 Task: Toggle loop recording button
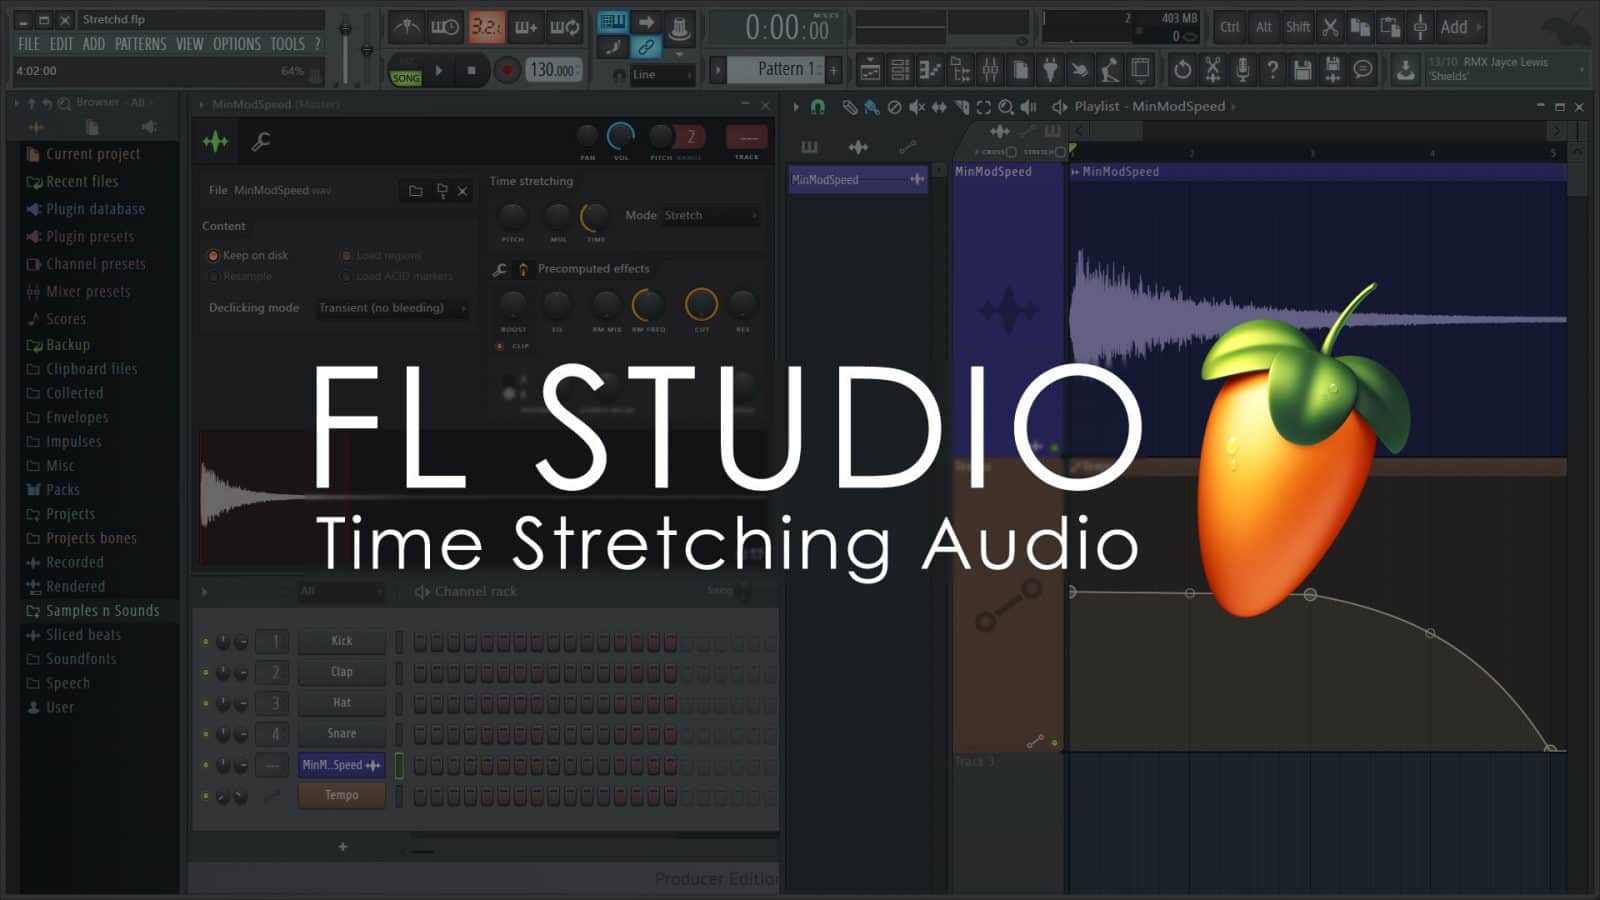pos(565,27)
